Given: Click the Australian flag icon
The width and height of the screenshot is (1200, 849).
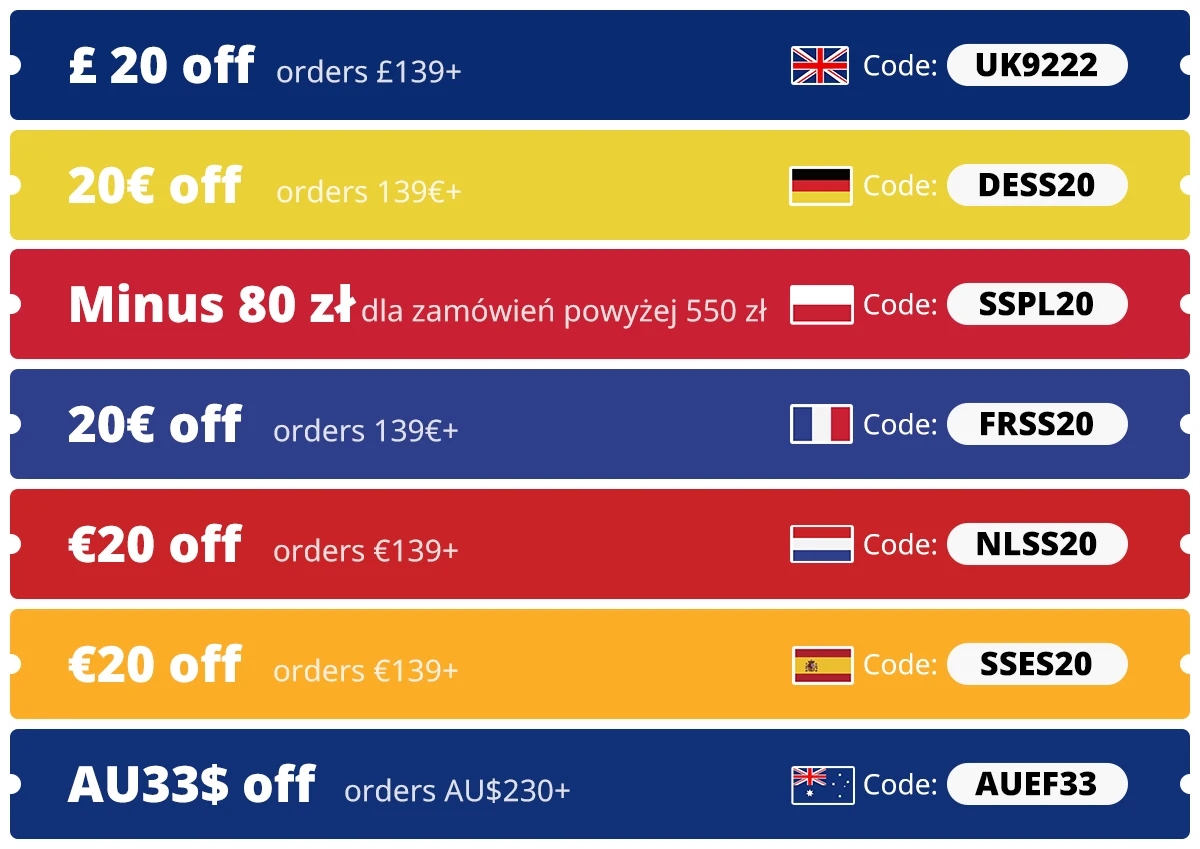Looking at the screenshot, I should pos(822,785).
